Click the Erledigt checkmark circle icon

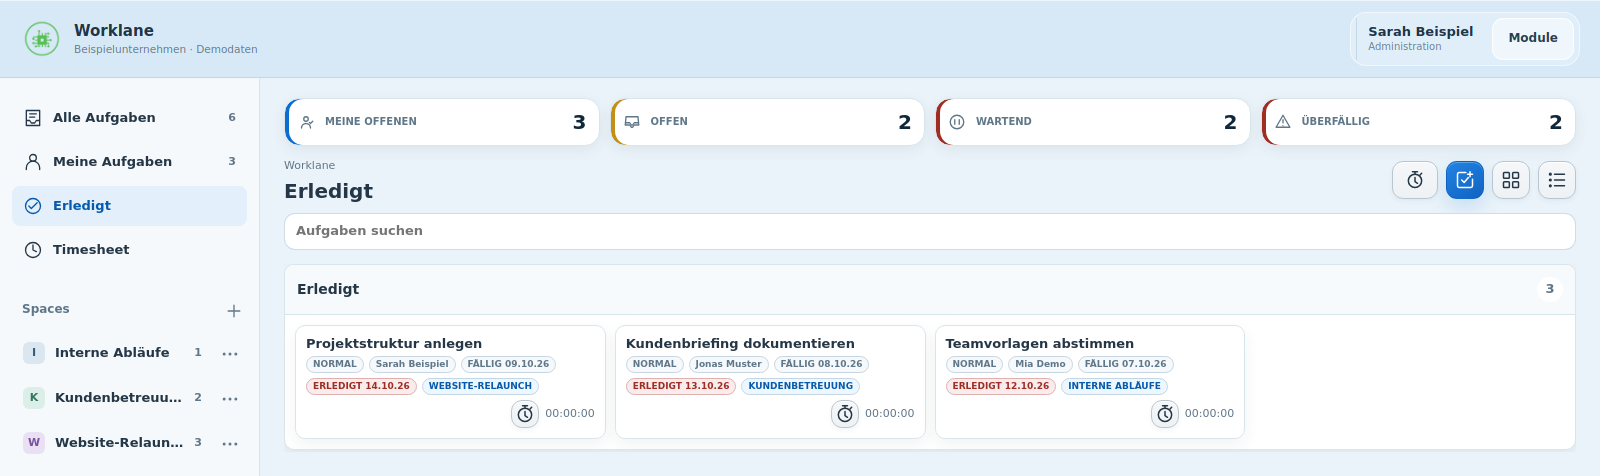pos(33,206)
